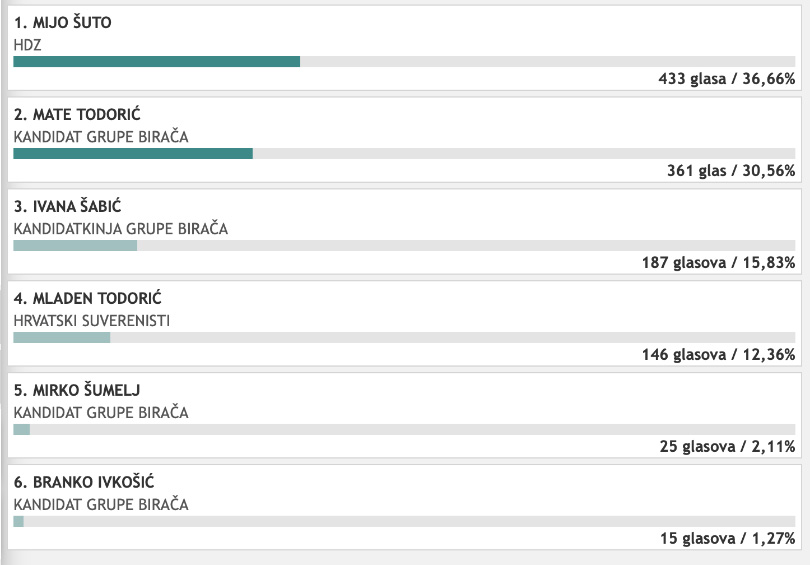Click Ivana Šabić's light teal bar
The height and width of the screenshot is (565, 810).
point(75,245)
